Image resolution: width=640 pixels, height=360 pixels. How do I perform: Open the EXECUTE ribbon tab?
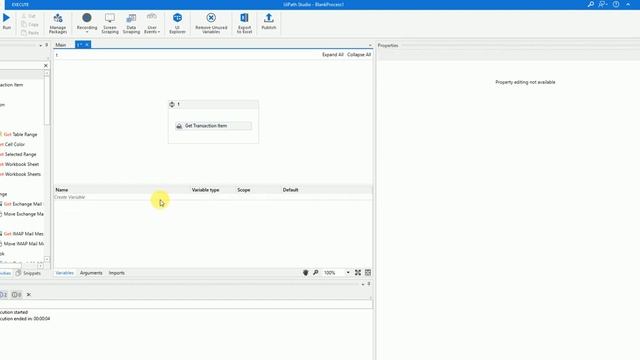pyautogui.click(x=20, y=4)
